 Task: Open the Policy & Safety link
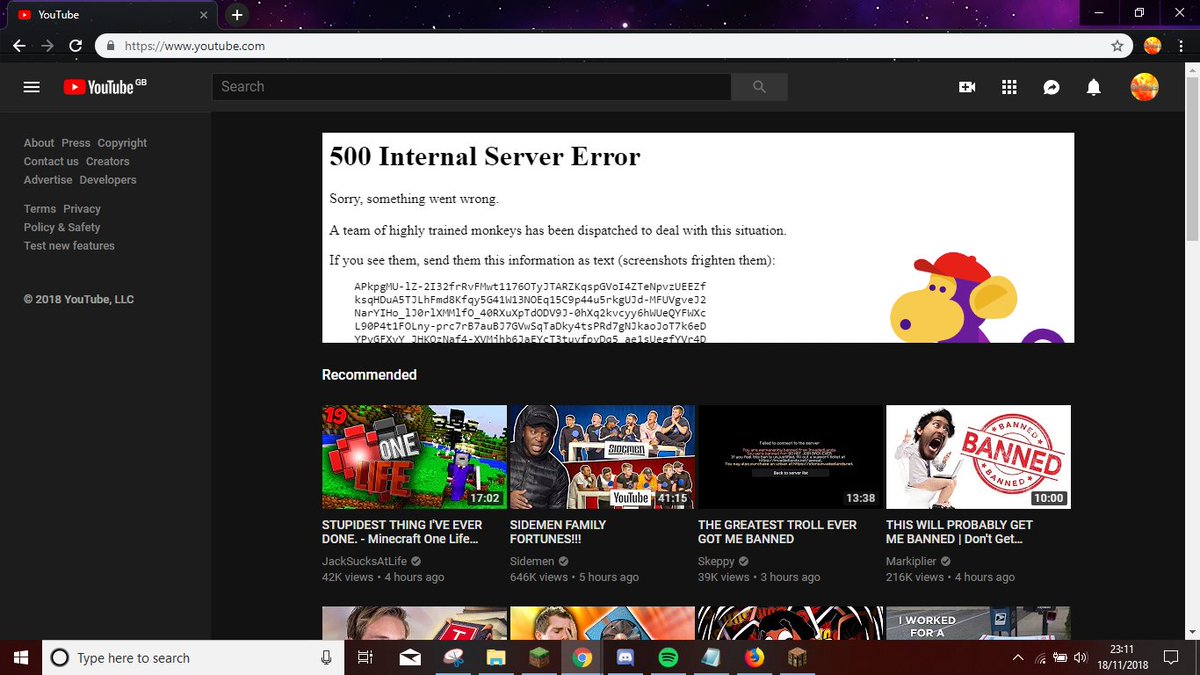point(62,227)
